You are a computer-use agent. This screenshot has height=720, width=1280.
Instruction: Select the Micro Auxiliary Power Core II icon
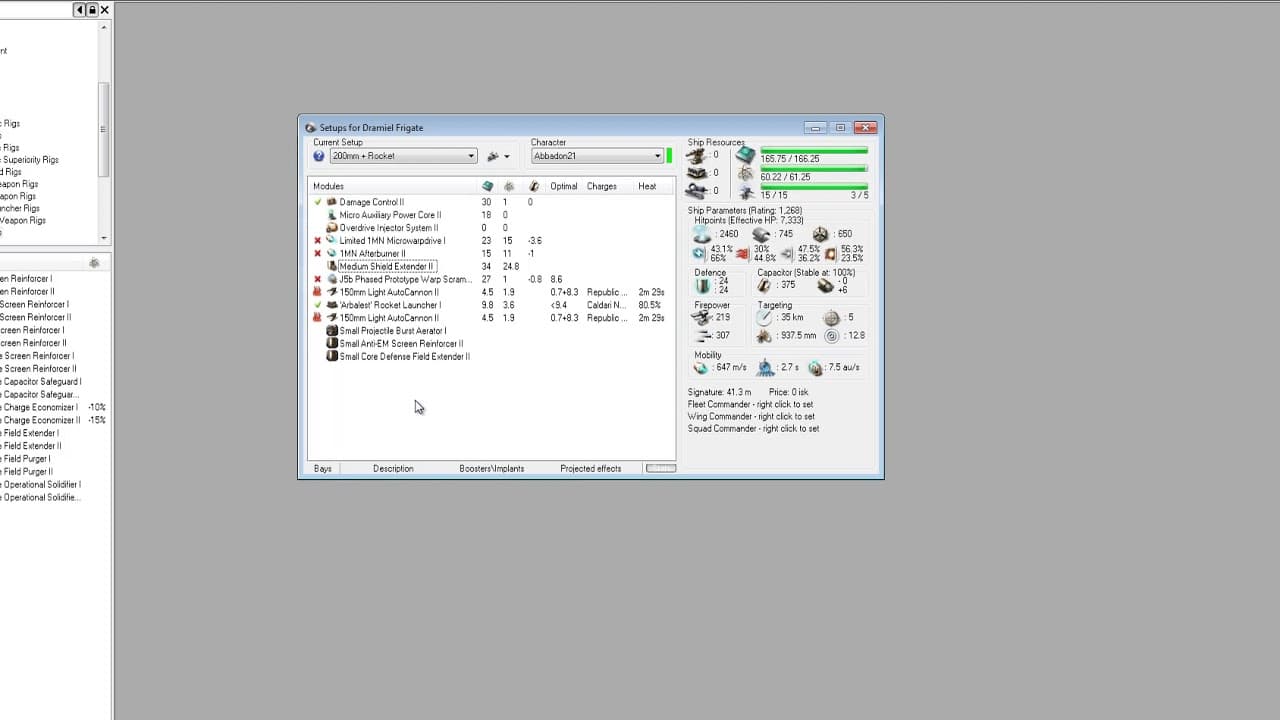(332, 215)
